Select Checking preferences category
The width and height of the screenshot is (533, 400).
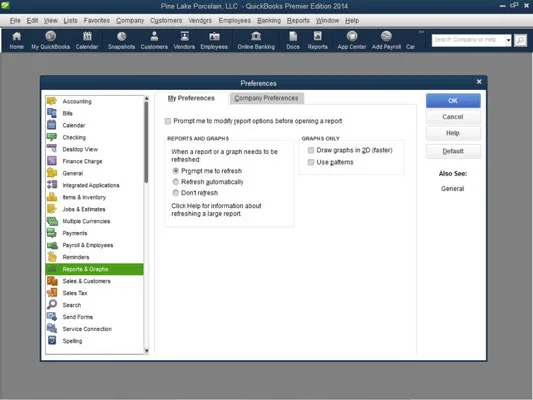point(94,137)
